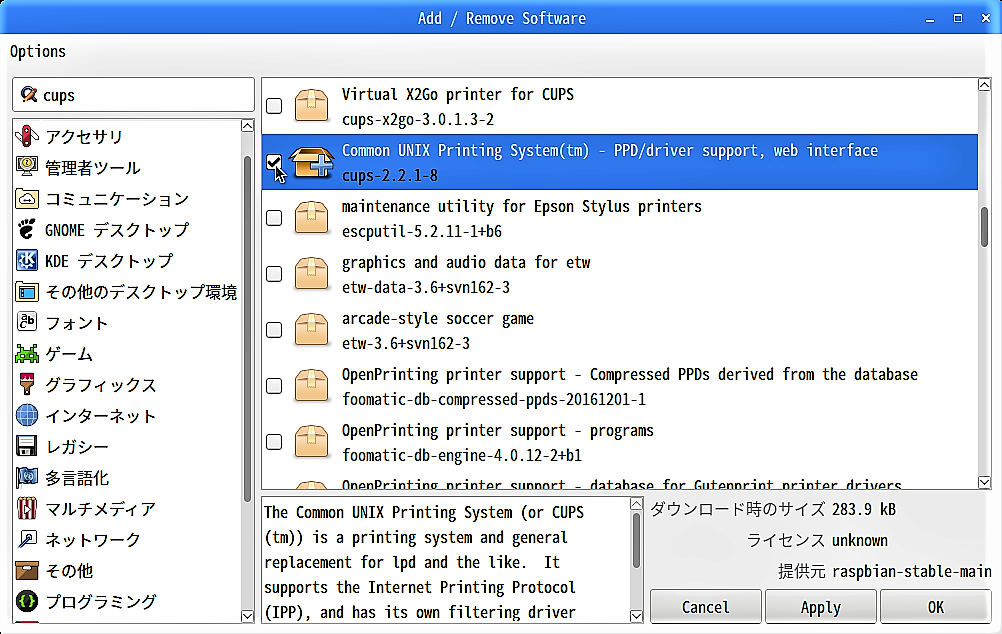Select the ゲーム space invader icon
The height and width of the screenshot is (634, 1002).
pos(27,353)
